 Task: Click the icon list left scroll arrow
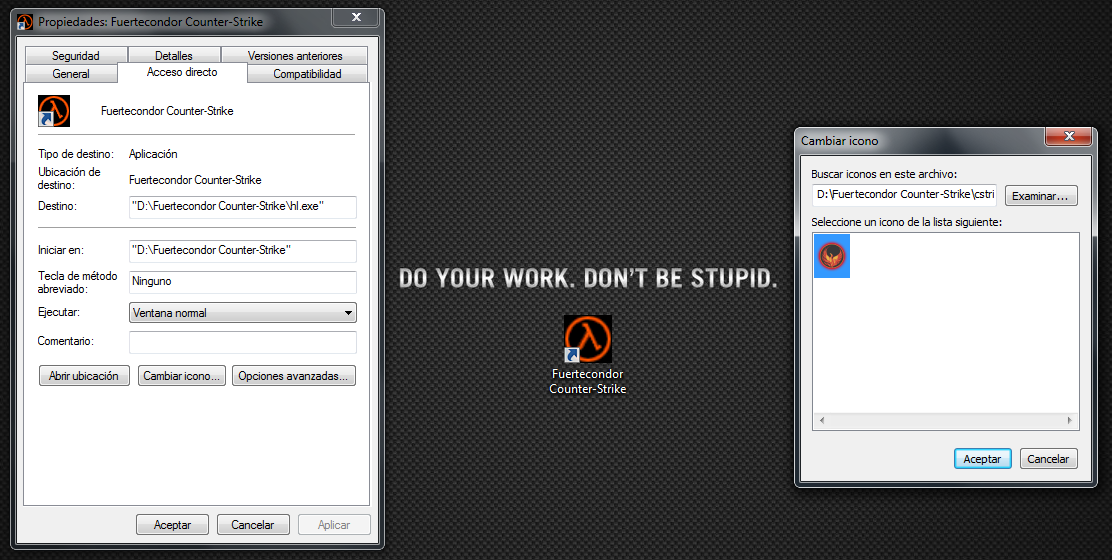click(x=821, y=420)
